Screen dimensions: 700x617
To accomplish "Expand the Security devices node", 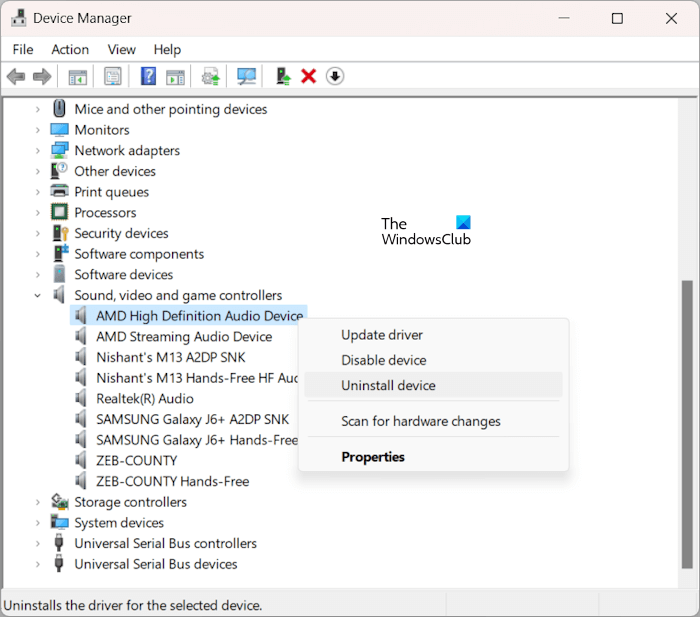I will click(38, 233).
